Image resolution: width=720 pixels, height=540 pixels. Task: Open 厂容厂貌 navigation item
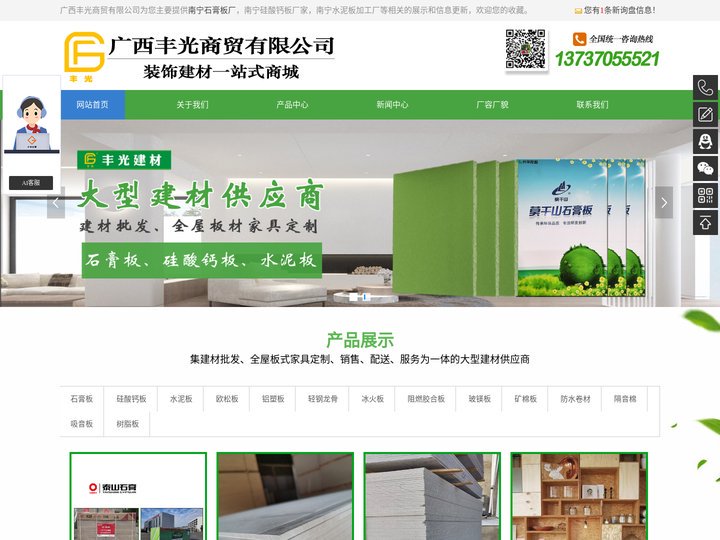coord(492,105)
